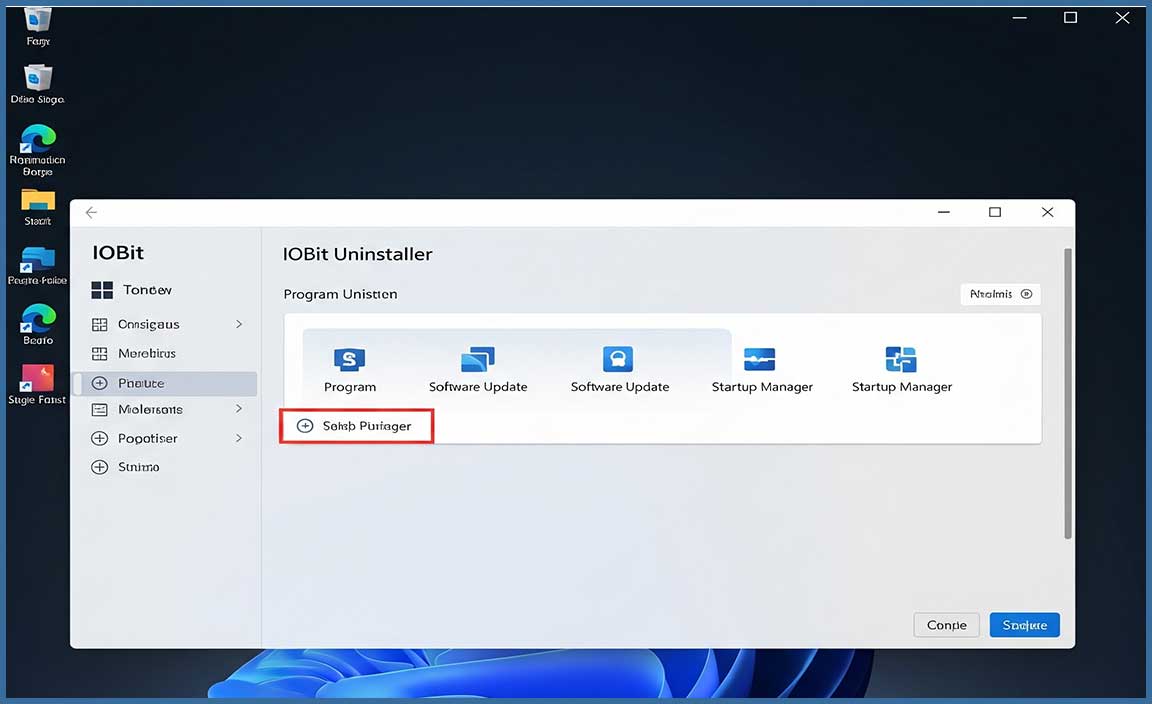Expand the Miolersonts sidebar chevron
The image size is (1152, 704).
tap(239, 409)
